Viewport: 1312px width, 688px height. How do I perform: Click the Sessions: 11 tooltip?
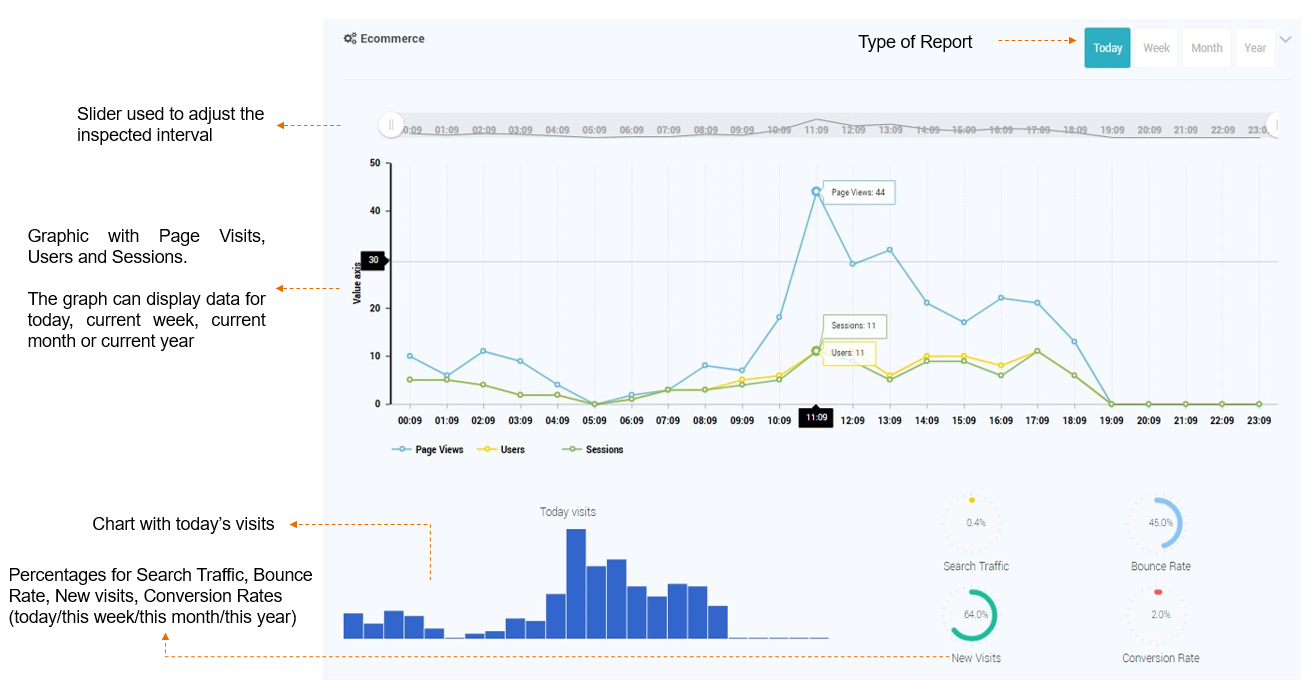tap(854, 326)
